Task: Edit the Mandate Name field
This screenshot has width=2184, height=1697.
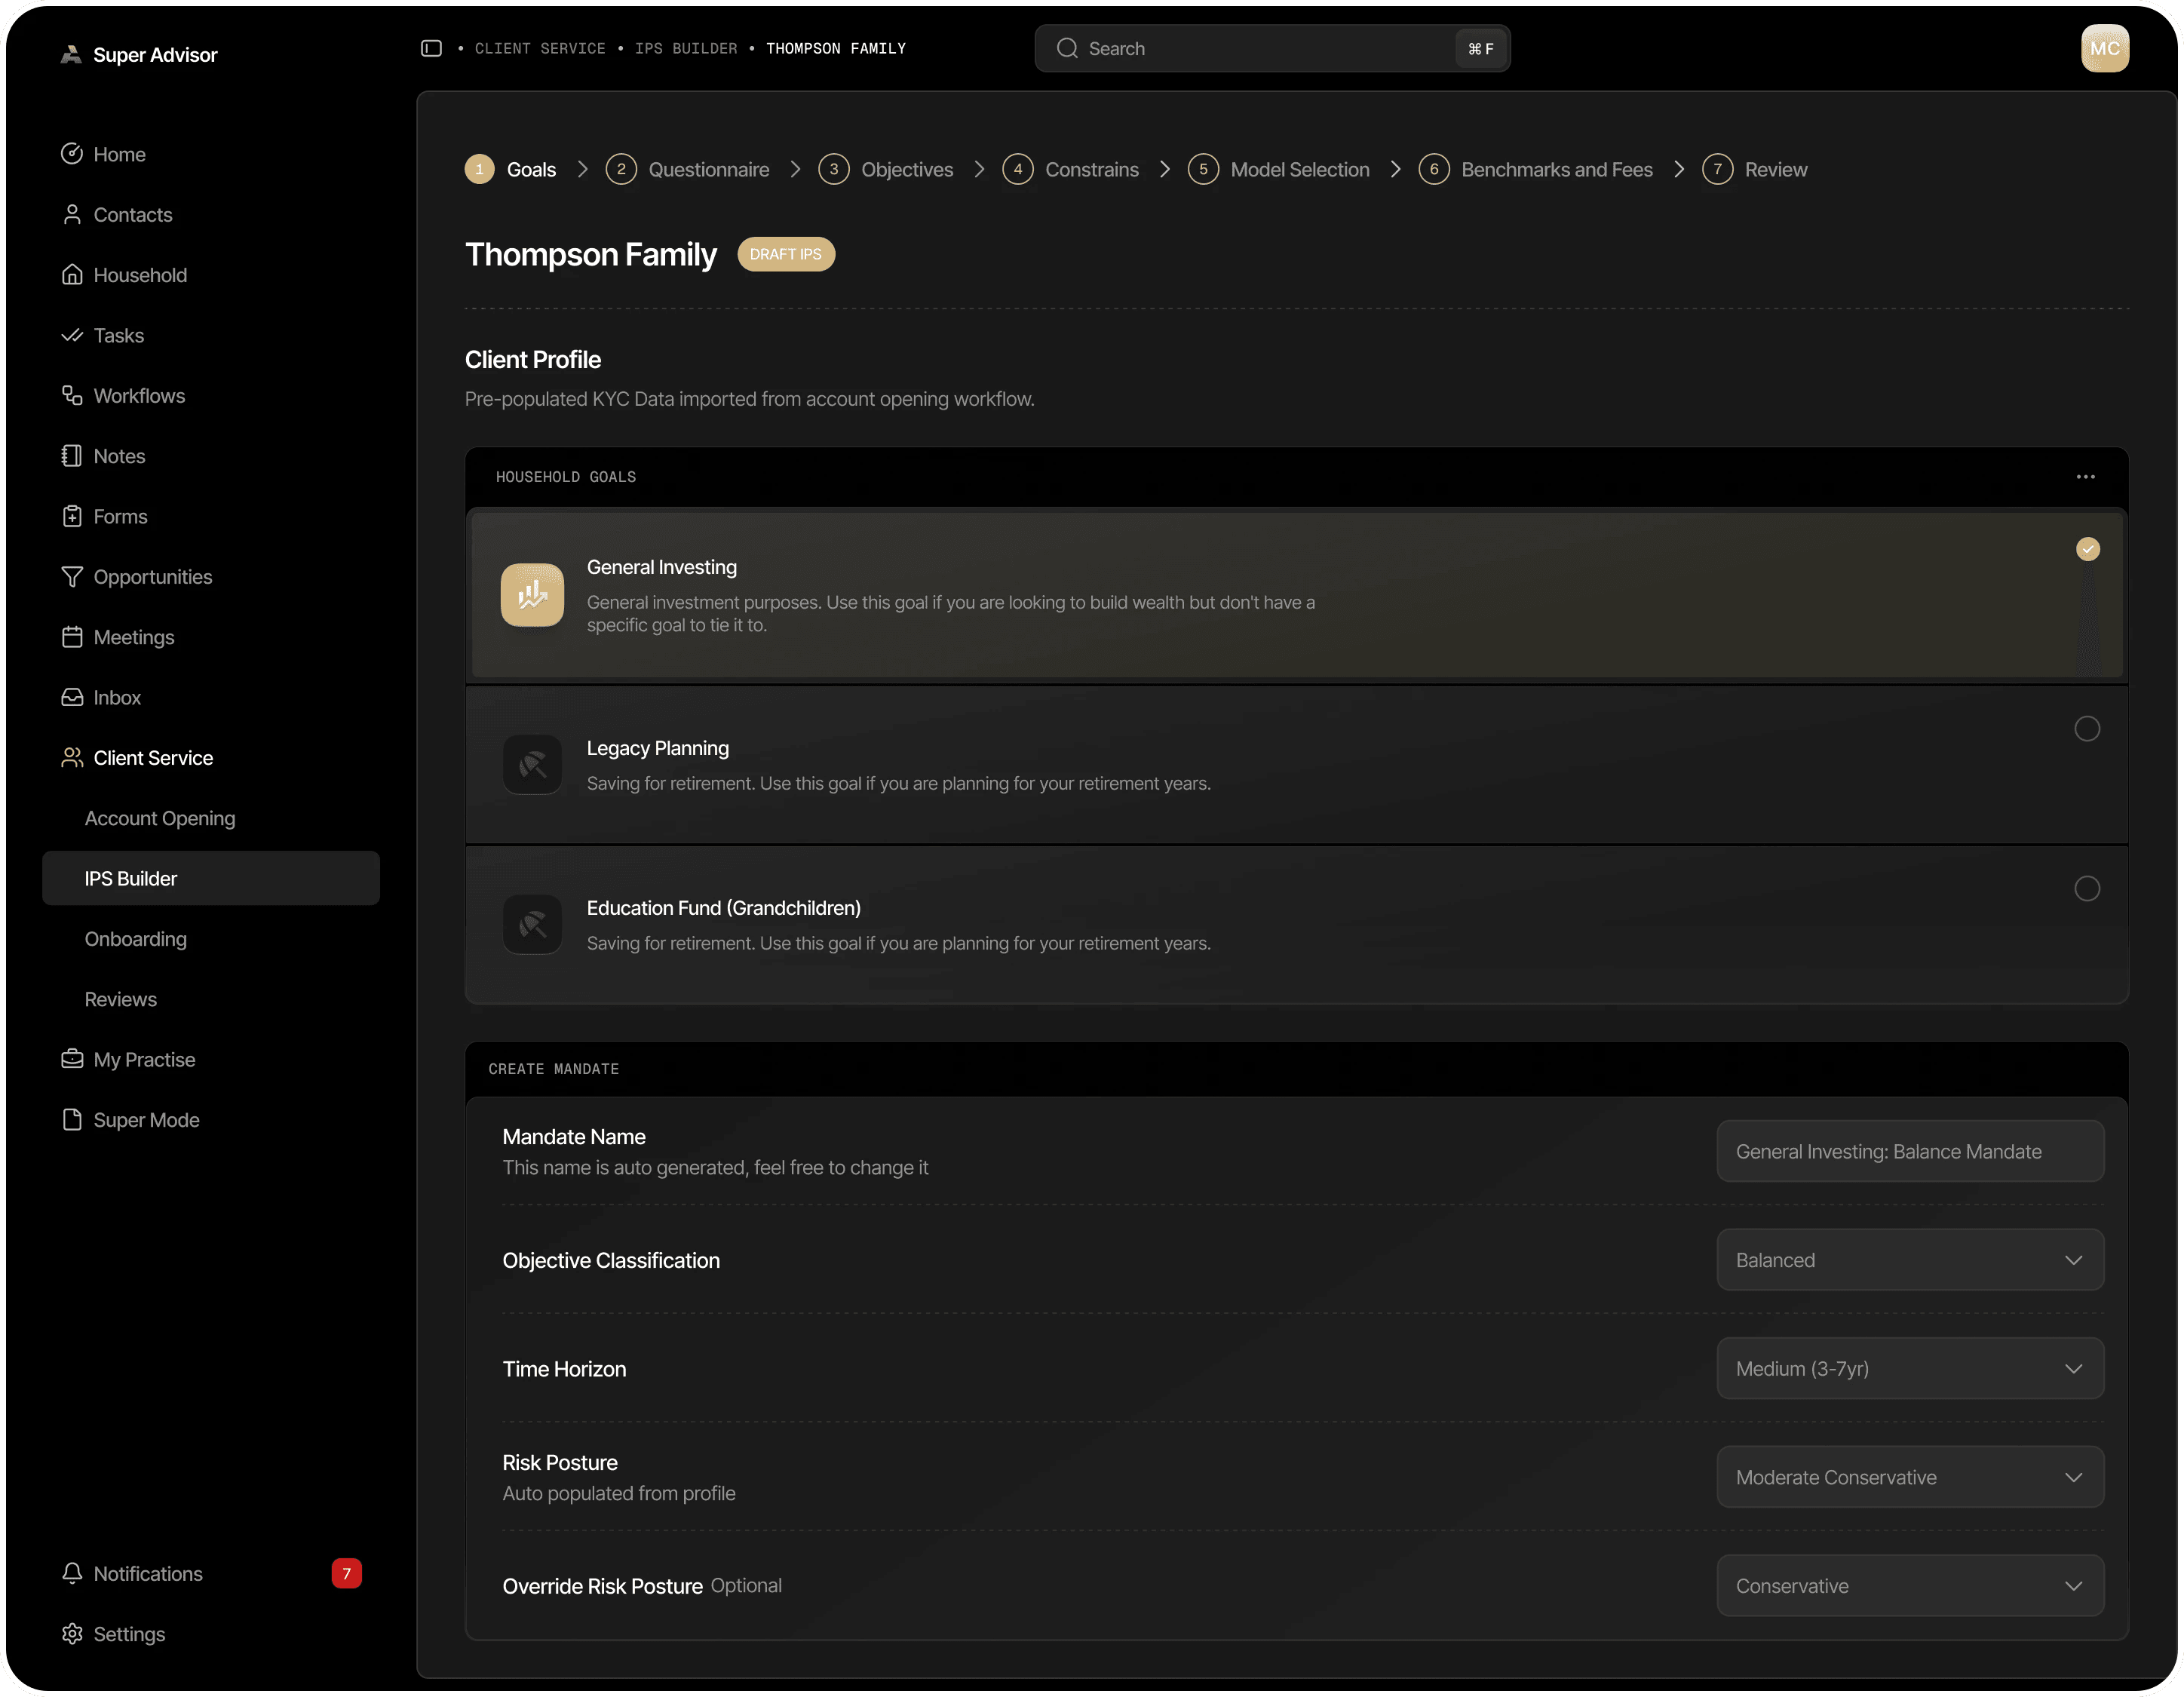Action: [x=1911, y=1152]
